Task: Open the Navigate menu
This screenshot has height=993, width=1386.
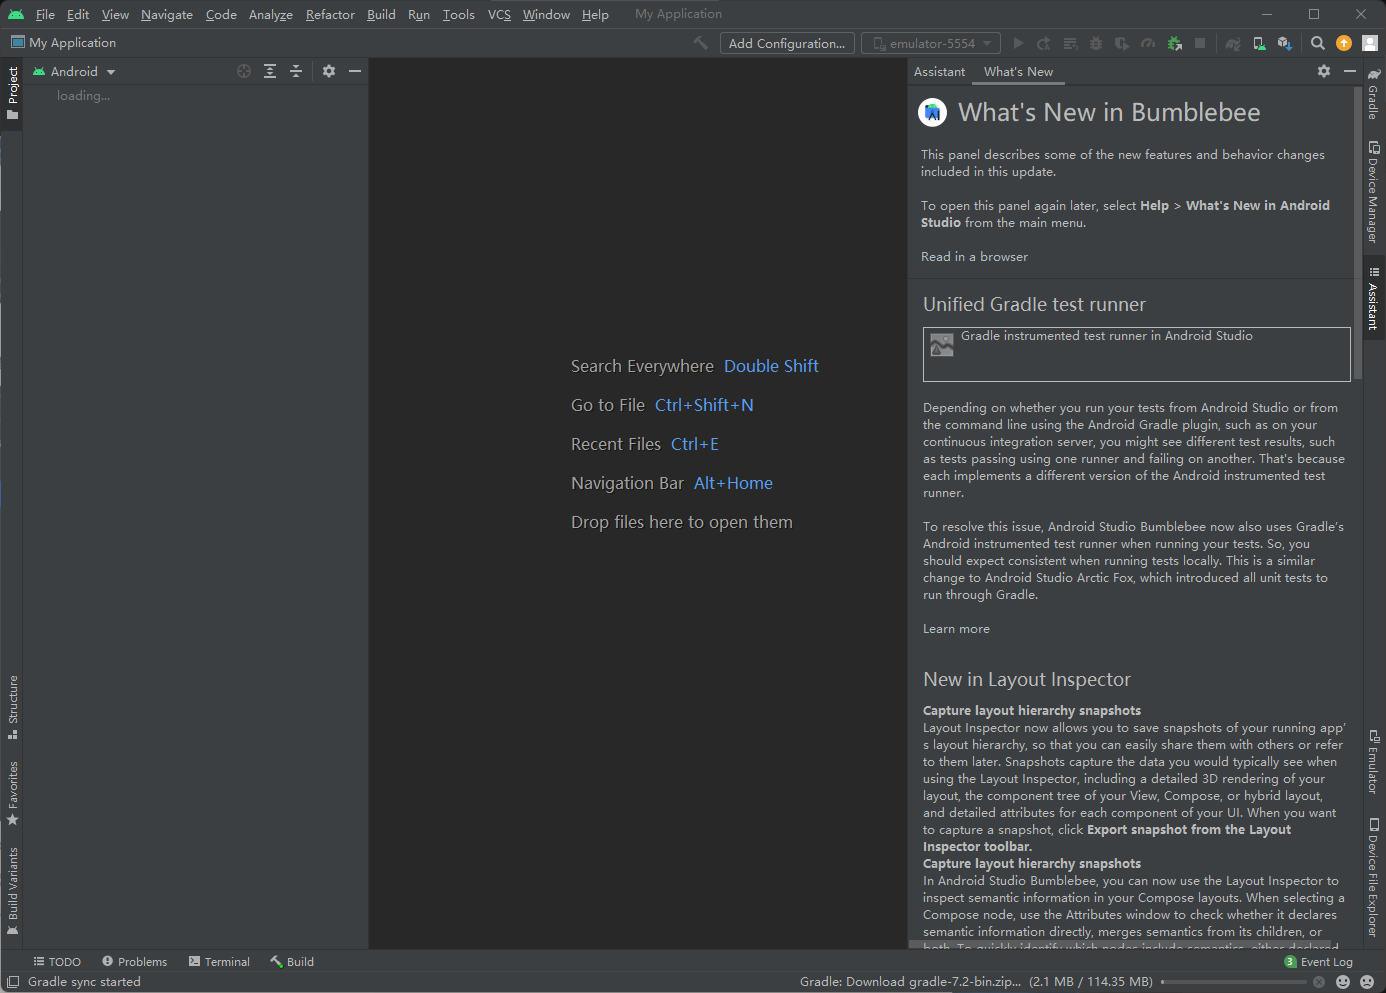Action: (167, 14)
